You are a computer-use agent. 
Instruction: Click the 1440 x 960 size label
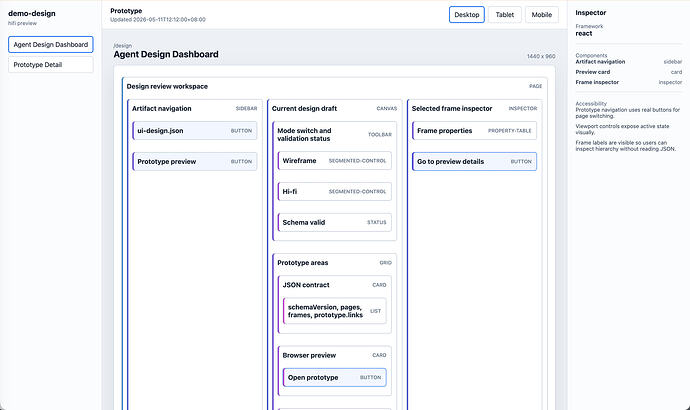[x=541, y=56]
